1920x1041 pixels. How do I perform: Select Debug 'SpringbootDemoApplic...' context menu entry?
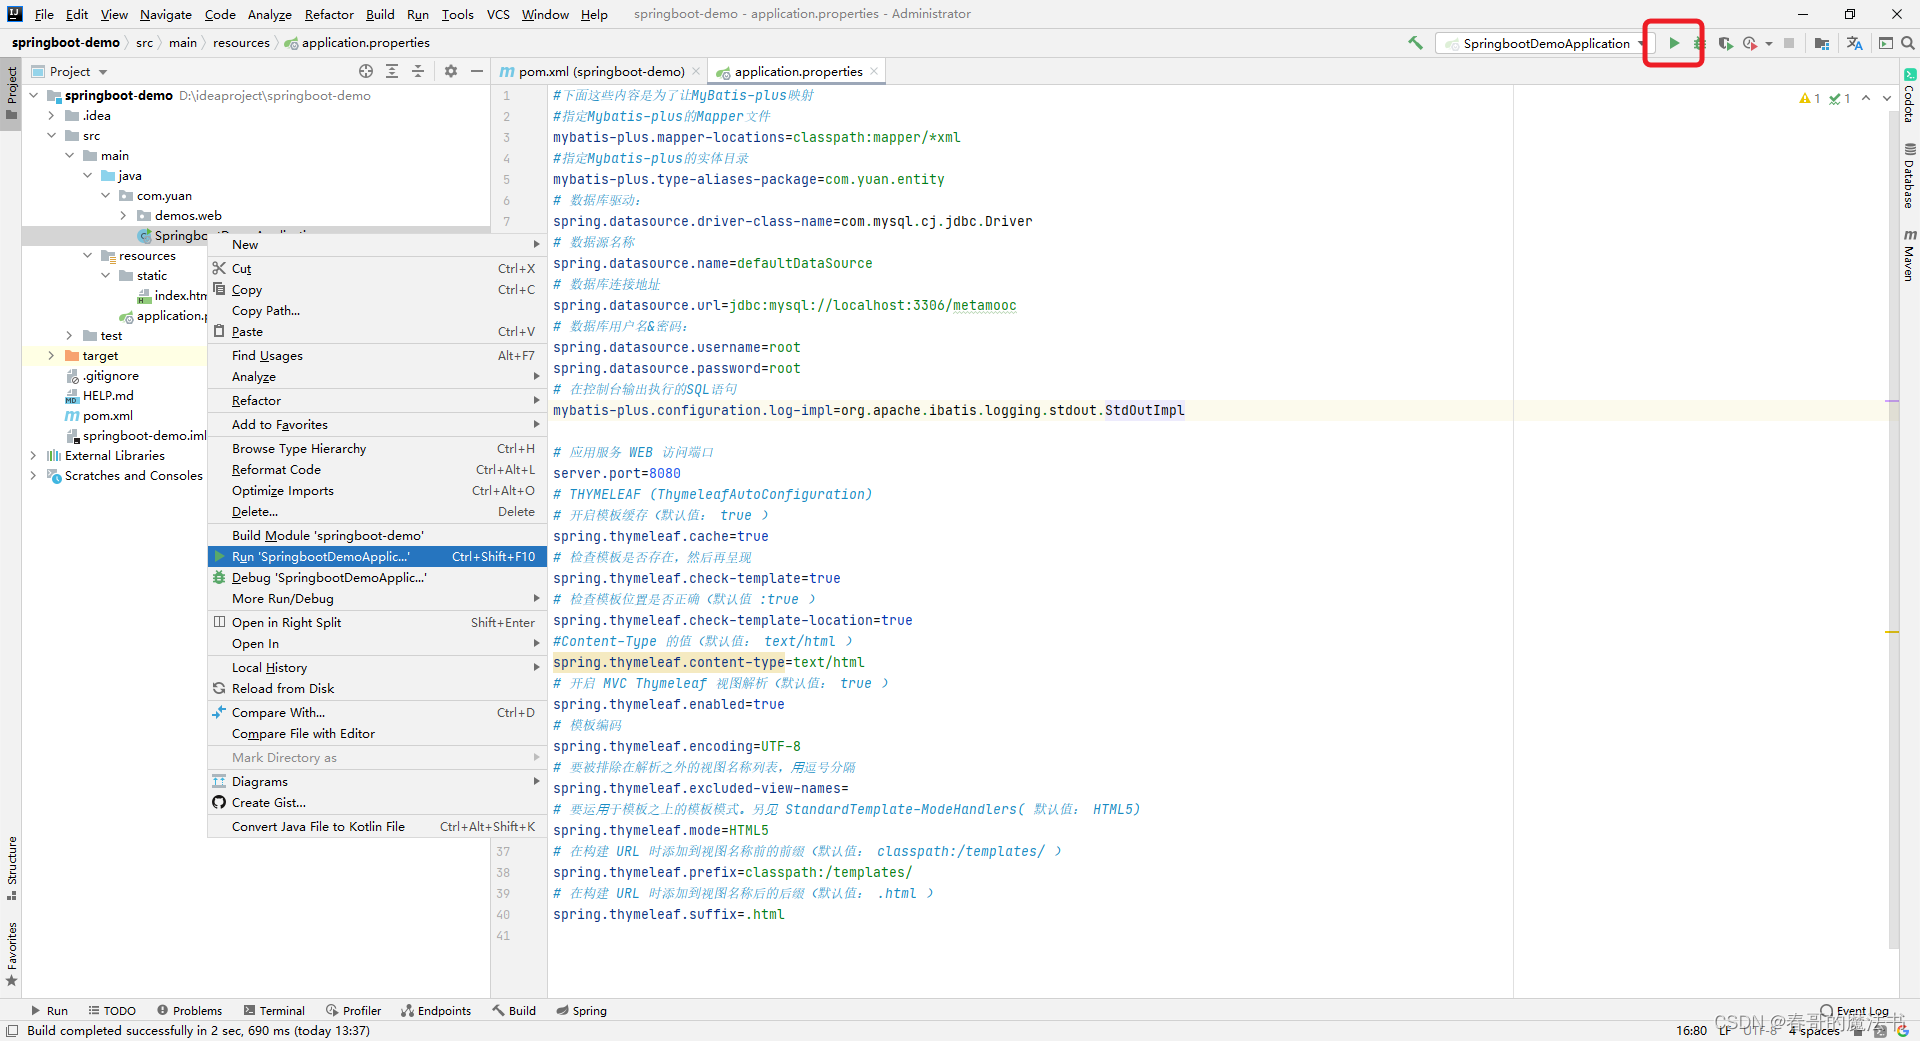click(377, 577)
